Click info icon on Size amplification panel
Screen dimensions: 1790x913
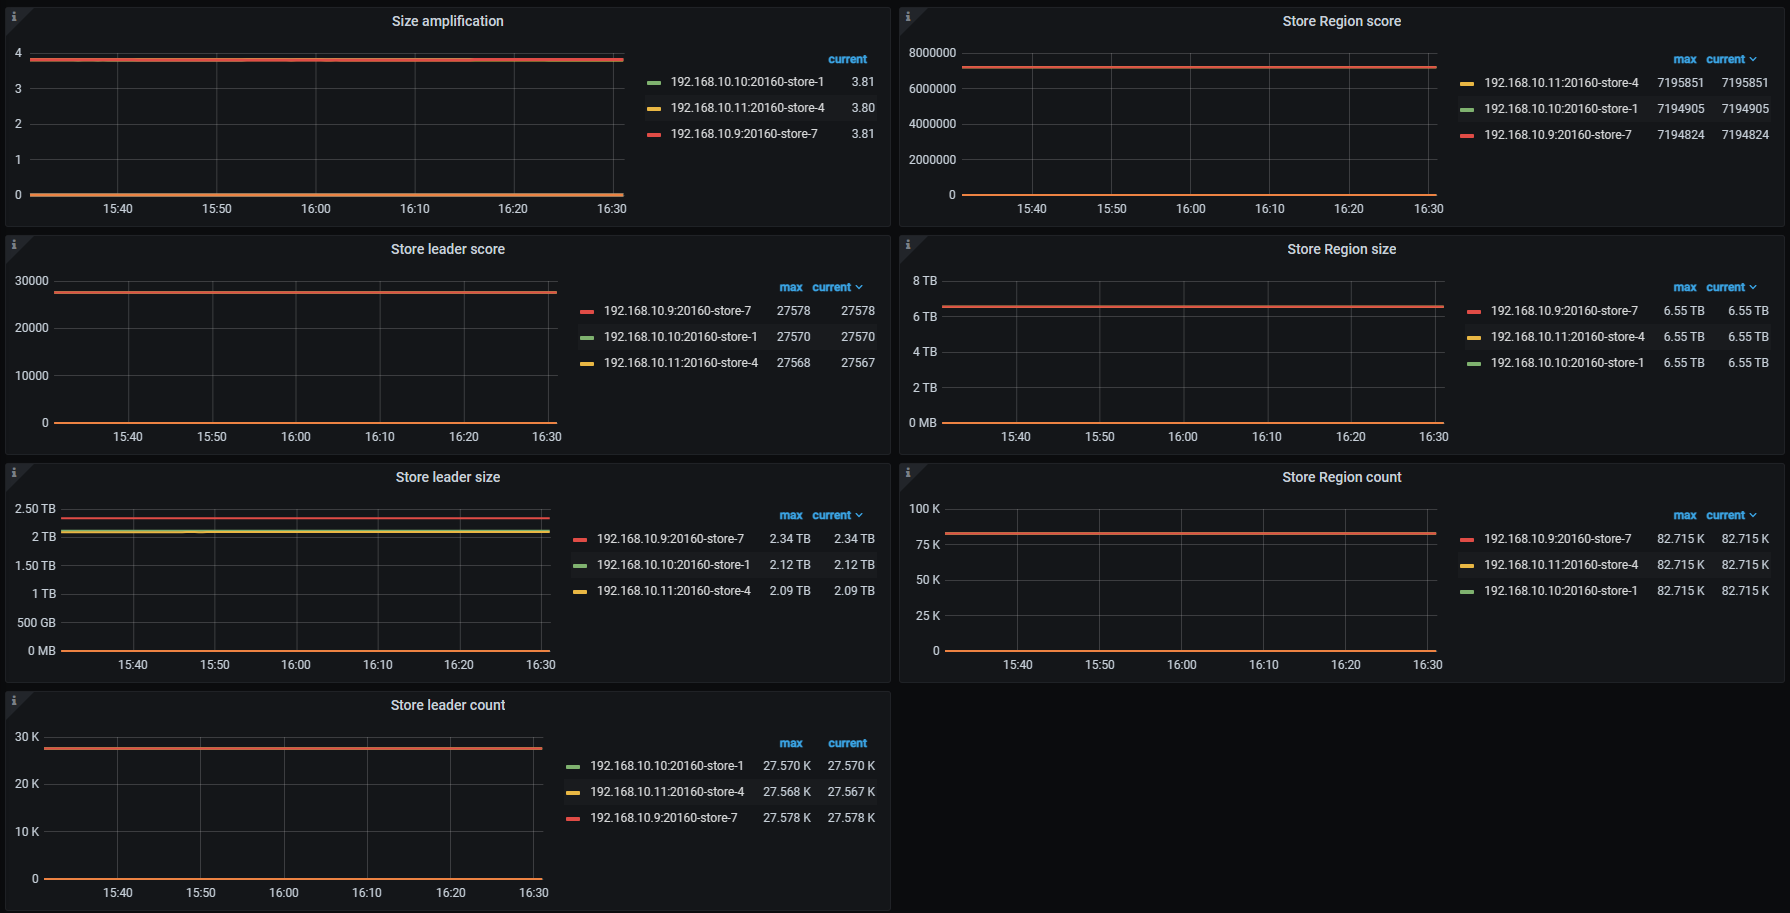[14, 17]
